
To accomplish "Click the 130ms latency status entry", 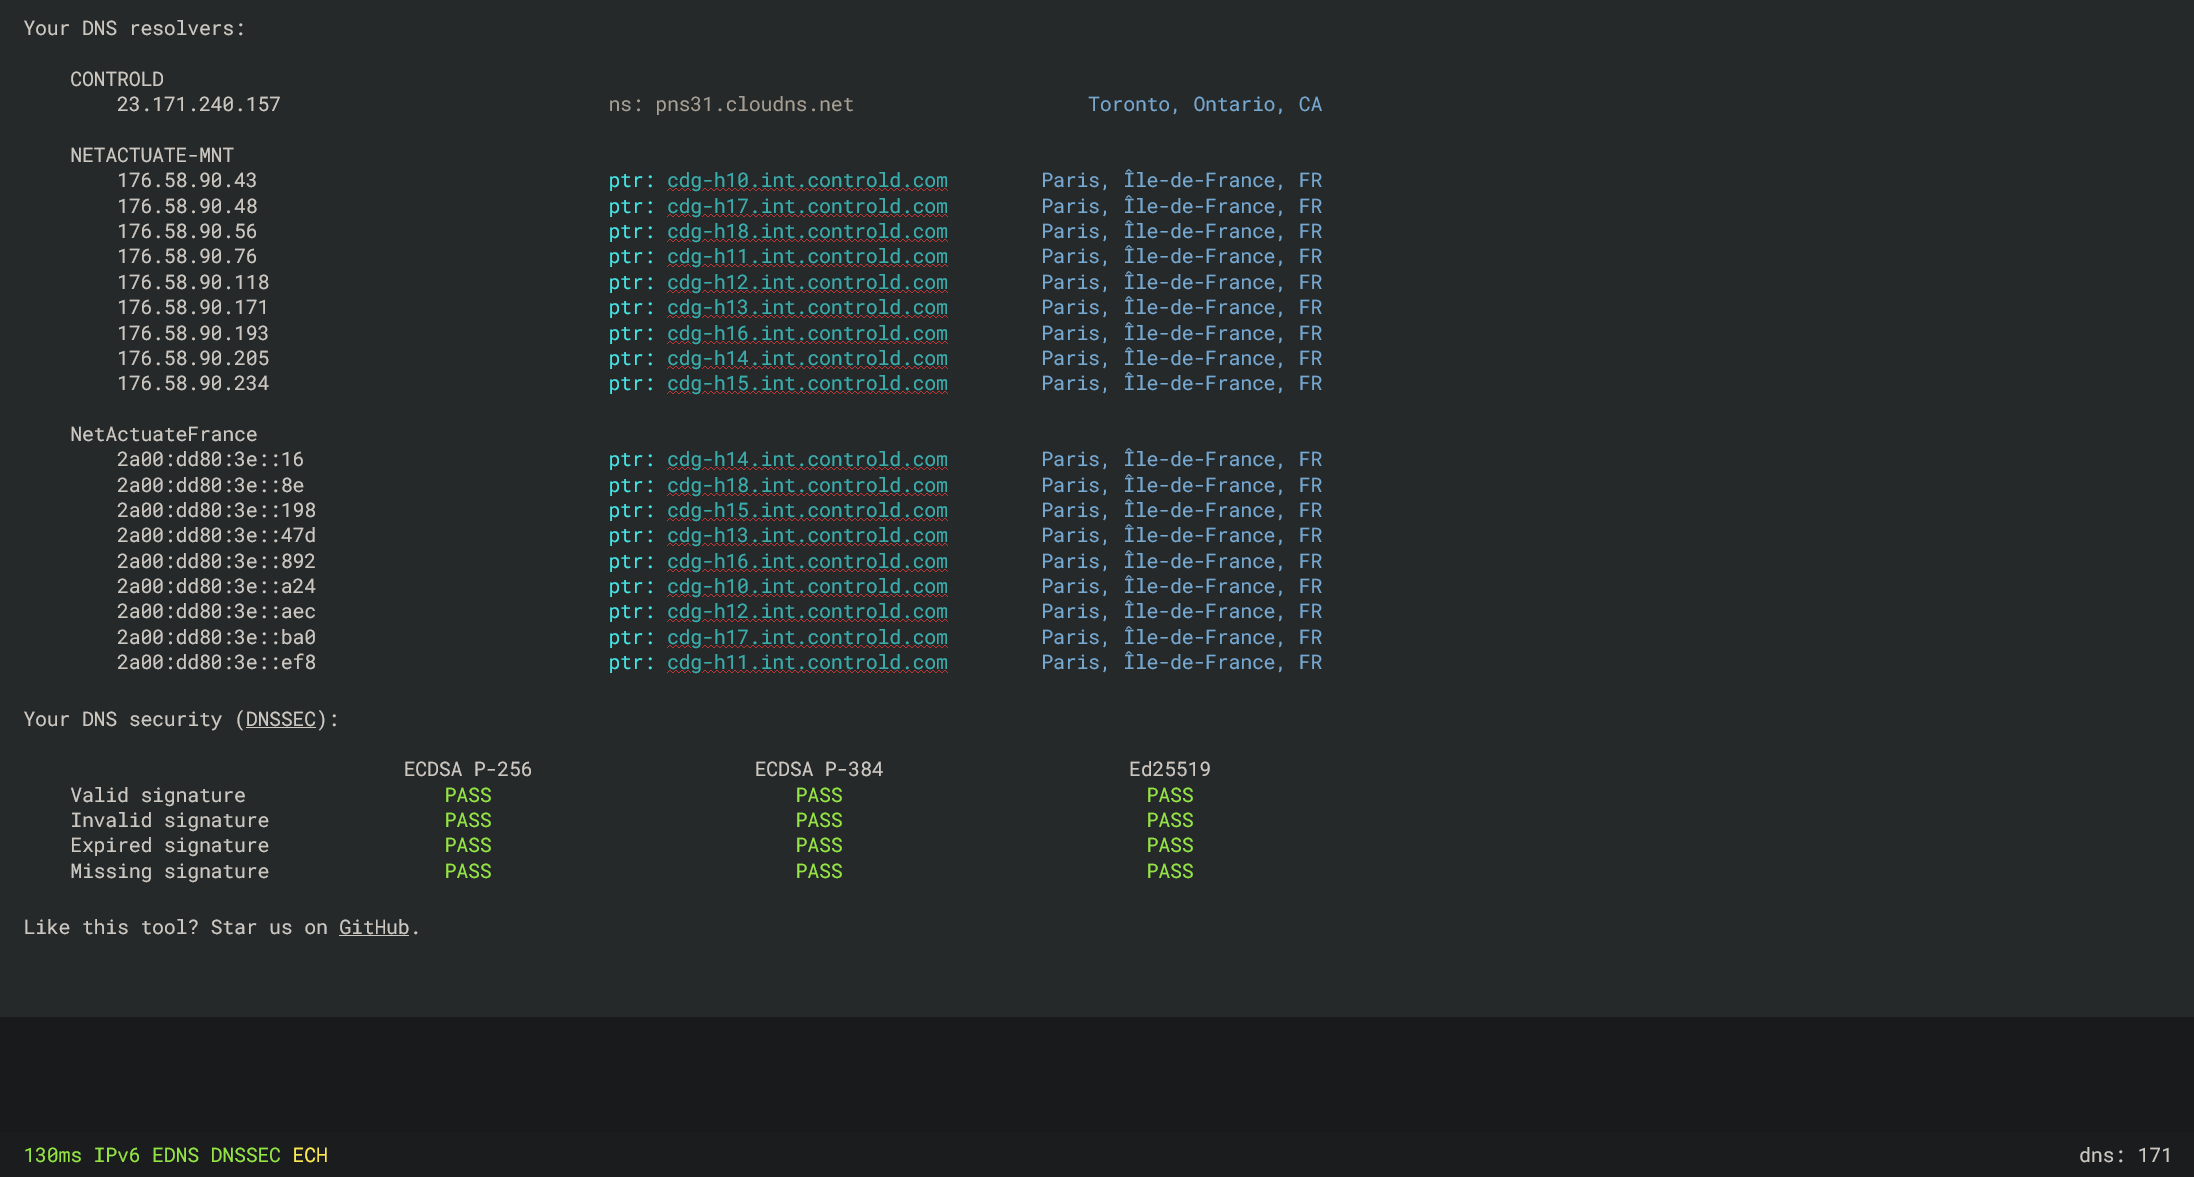I will point(53,1155).
